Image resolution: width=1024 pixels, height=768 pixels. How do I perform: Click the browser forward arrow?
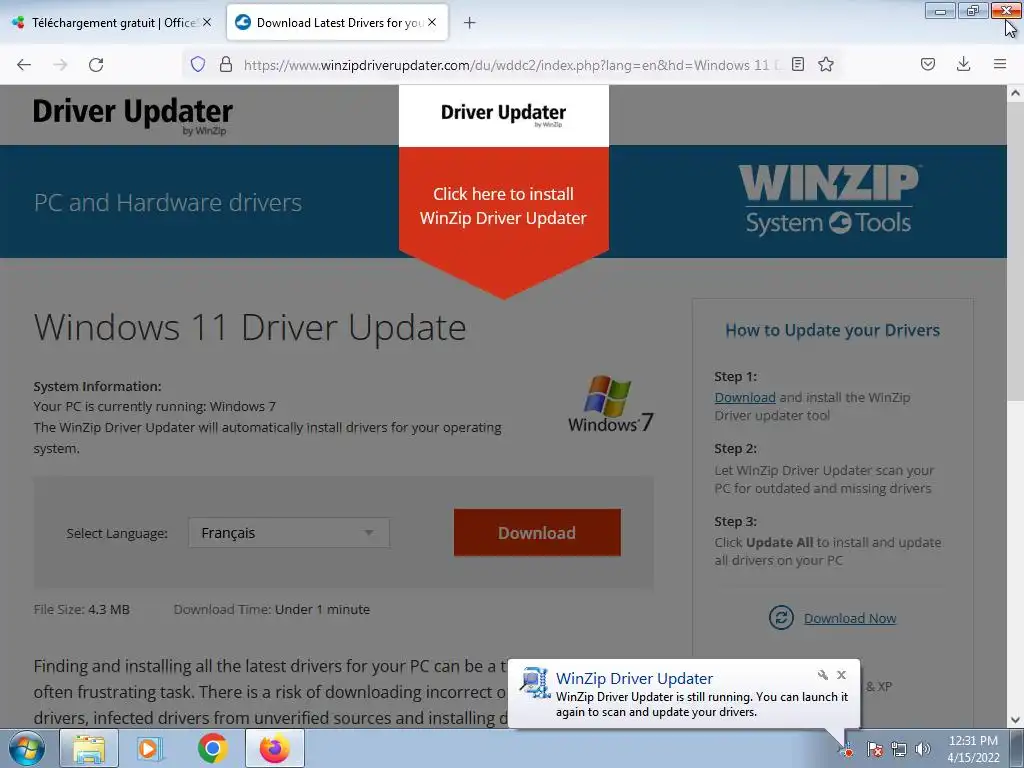click(x=60, y=64)
